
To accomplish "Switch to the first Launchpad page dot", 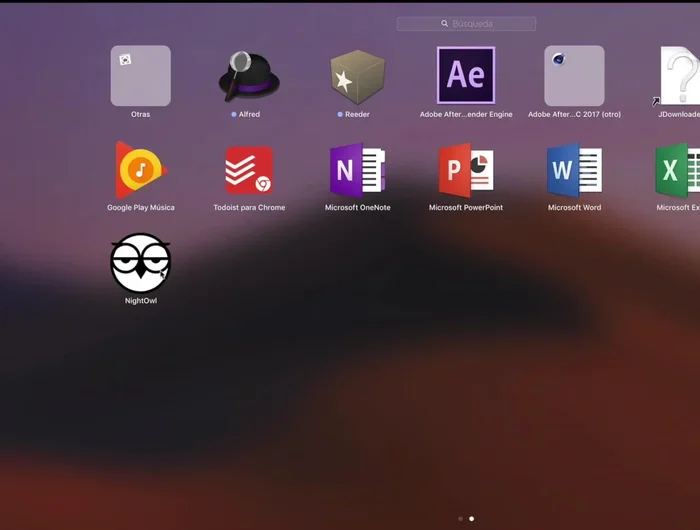I will 460,518.
